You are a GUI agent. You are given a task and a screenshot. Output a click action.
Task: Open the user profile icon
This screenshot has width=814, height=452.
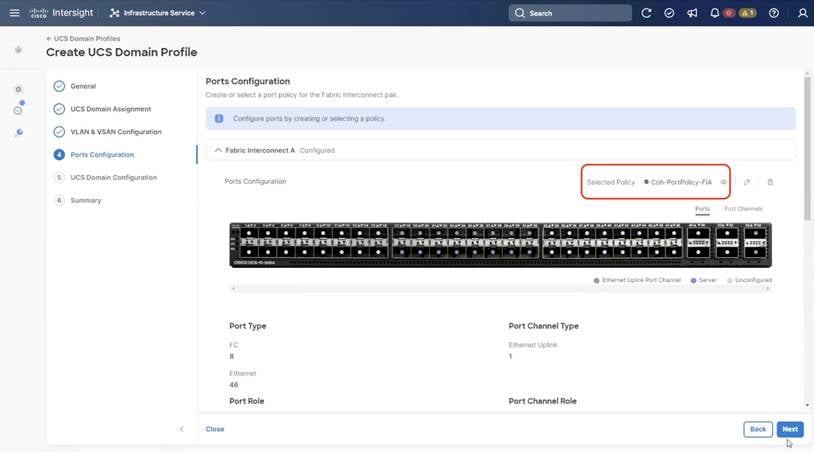pyautogui.click(x=803, y=13)
